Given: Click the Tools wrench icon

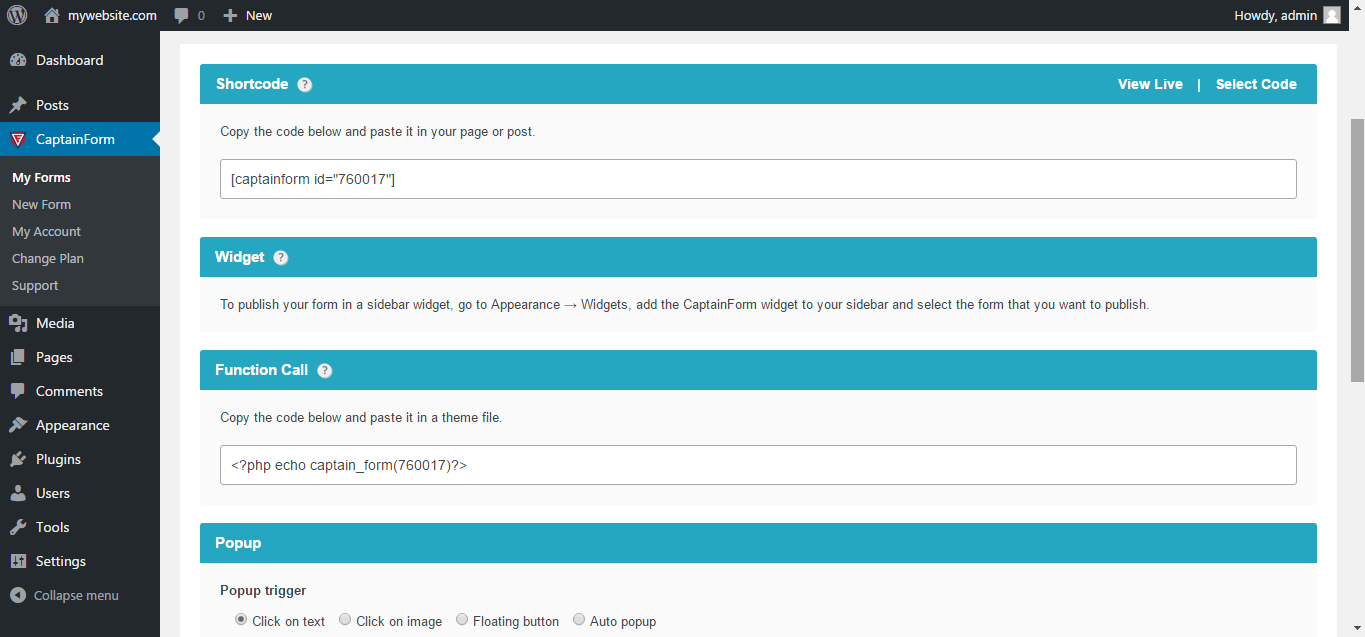Looking at the screenshot, I should tap(18, 527).
